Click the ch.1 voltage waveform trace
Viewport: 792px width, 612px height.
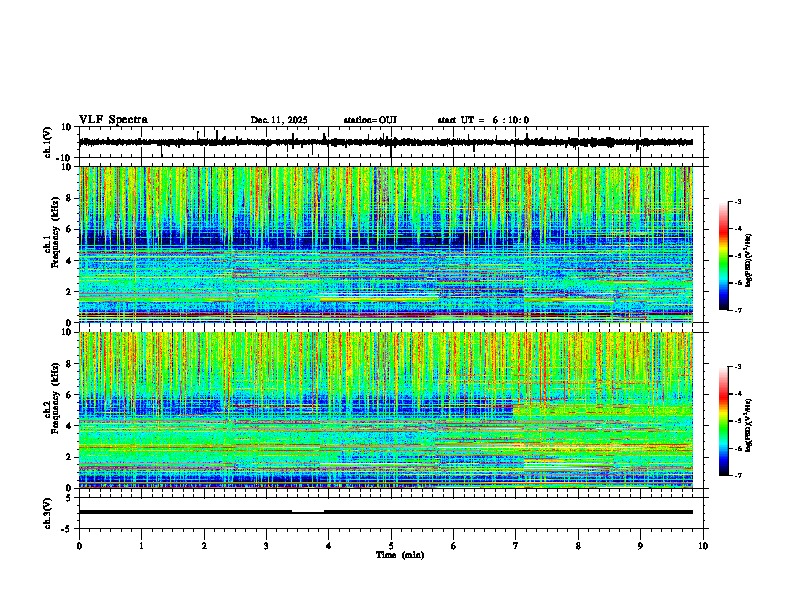tap(386, 142)
